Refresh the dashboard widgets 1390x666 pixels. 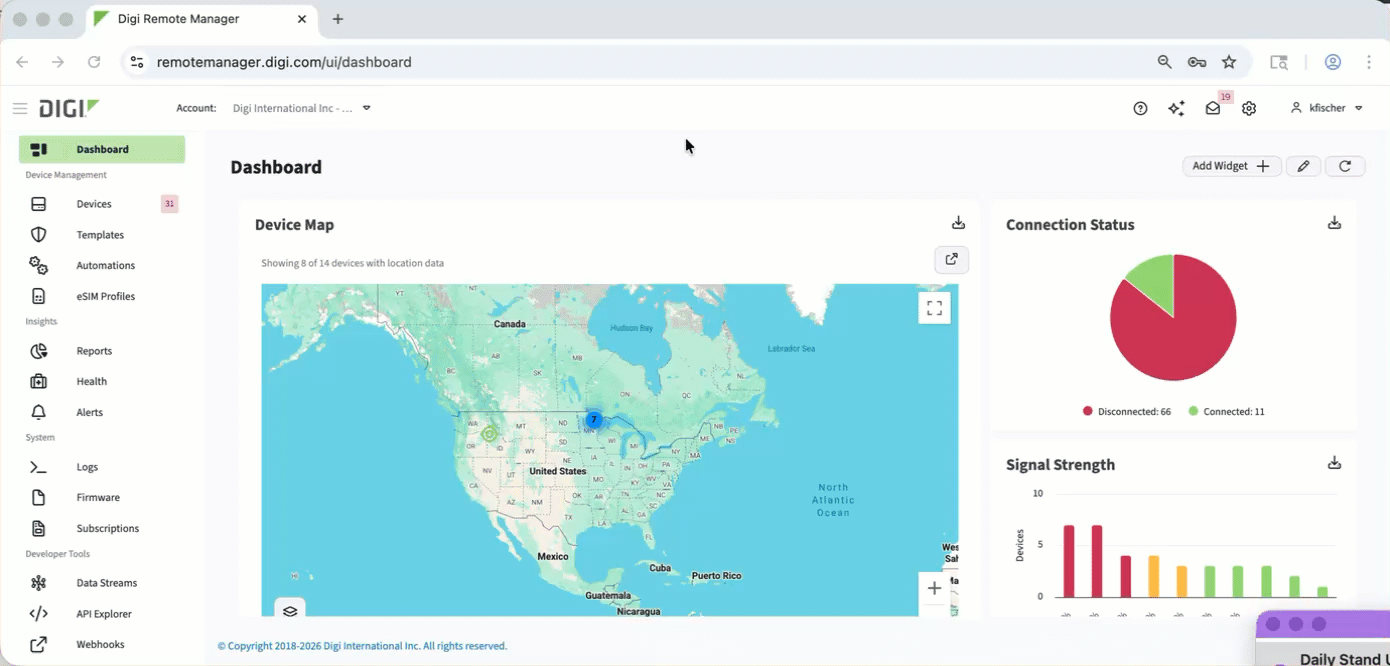pos(1345,166)
